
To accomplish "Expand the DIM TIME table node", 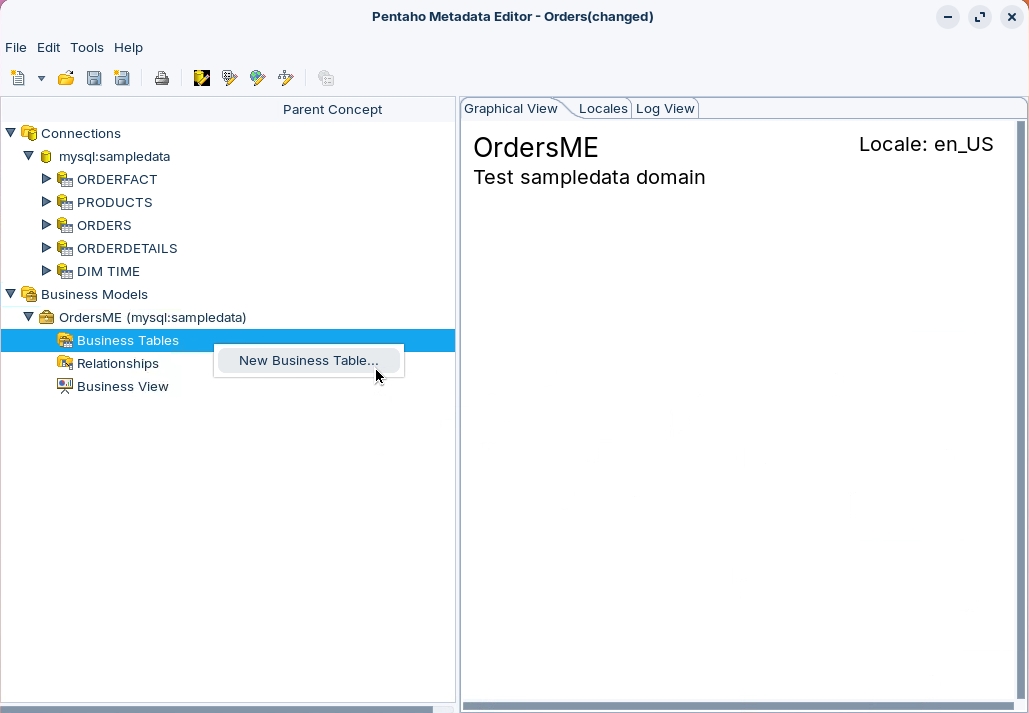I will coord(46,271).
